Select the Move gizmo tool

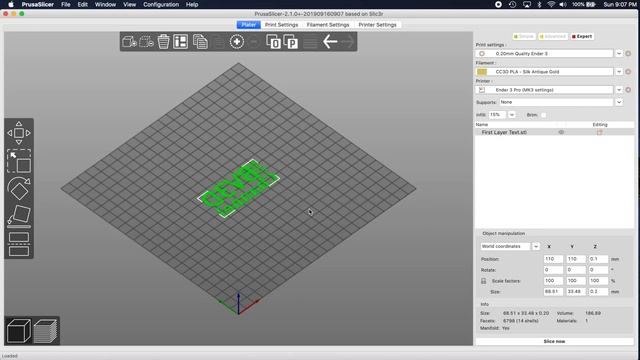(x=19, y=133)
